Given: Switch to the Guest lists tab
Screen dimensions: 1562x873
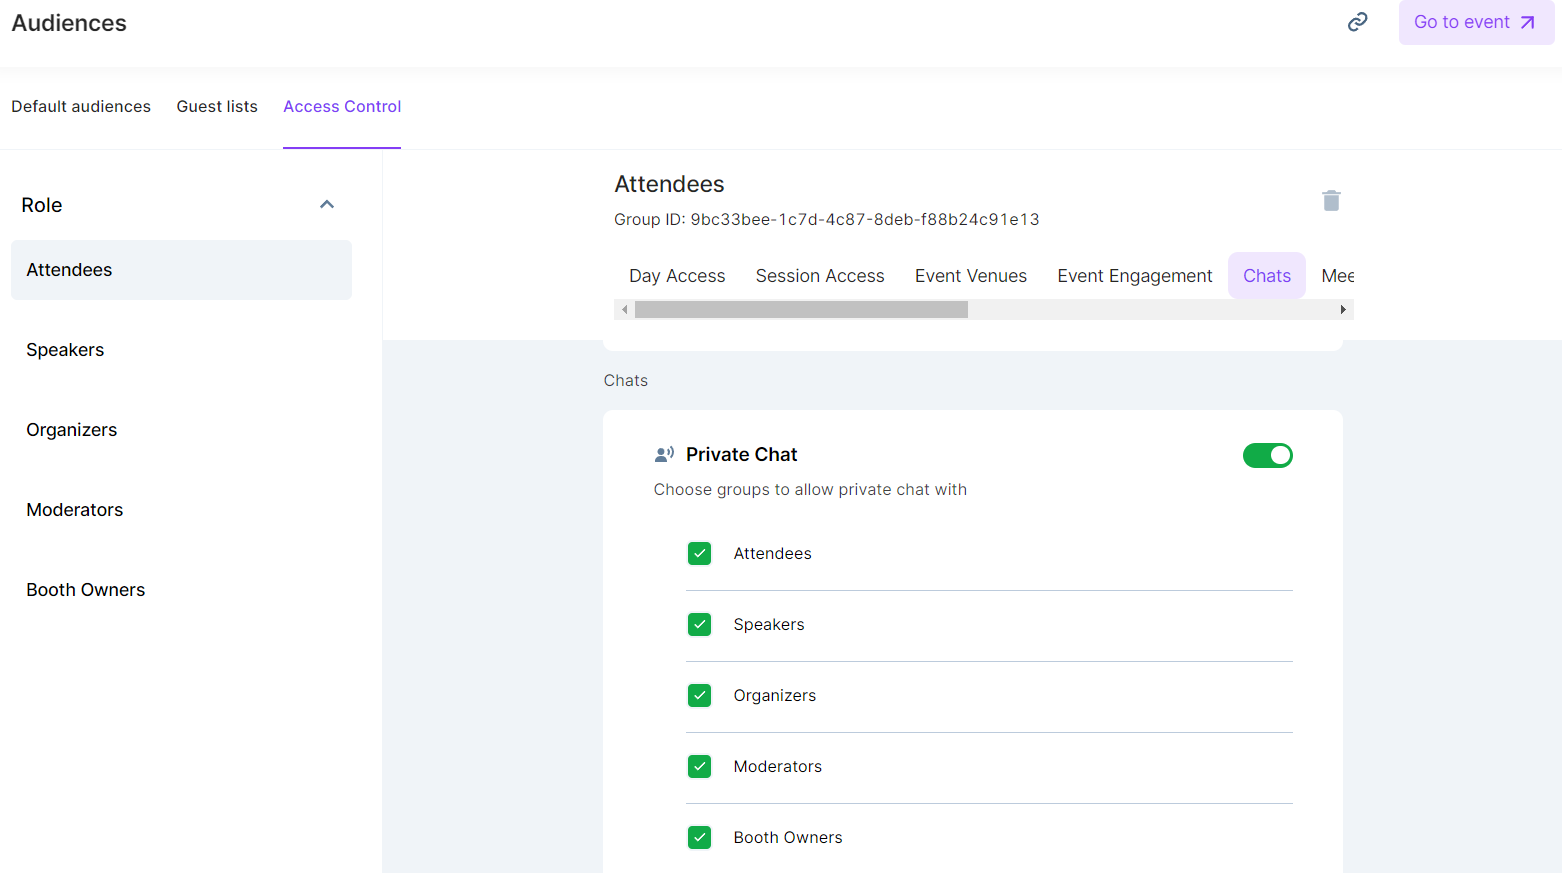Looking at the screenshot, I should point(217,107).
